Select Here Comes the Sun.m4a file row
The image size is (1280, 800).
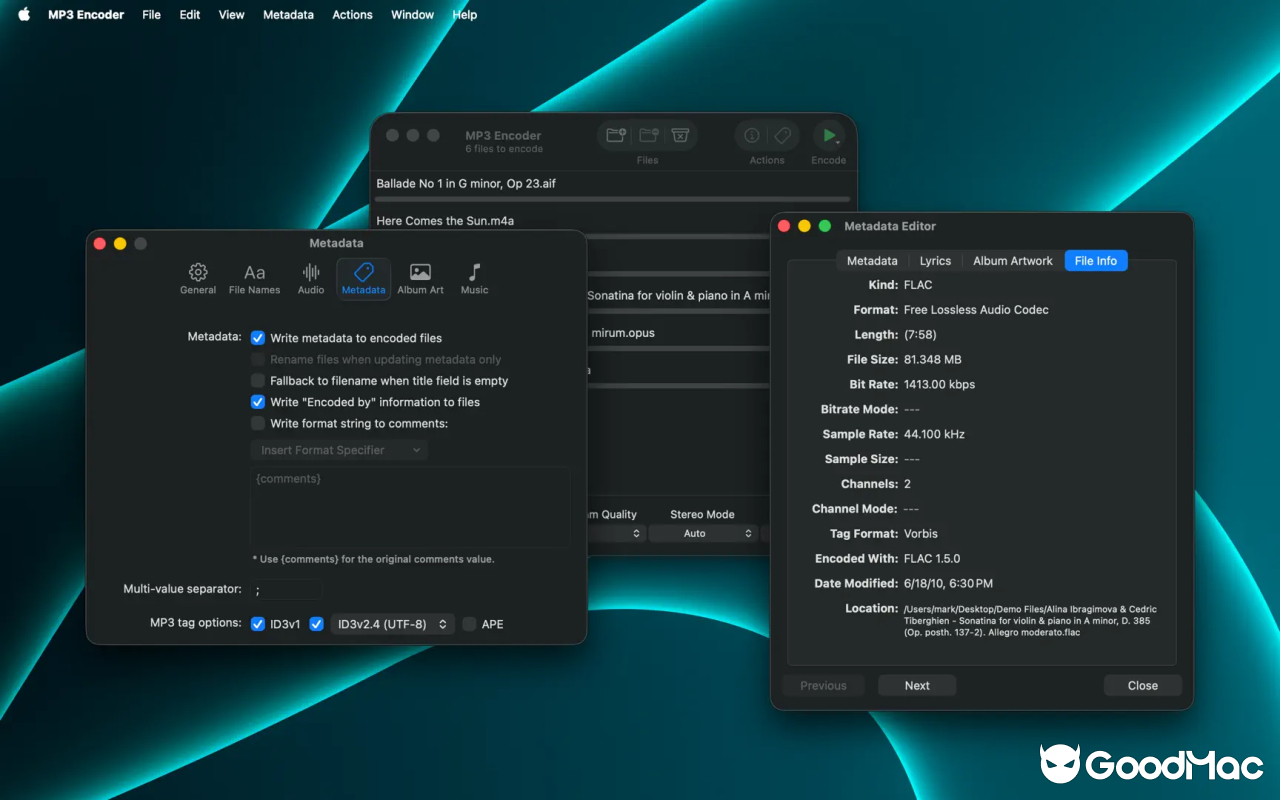612,221
